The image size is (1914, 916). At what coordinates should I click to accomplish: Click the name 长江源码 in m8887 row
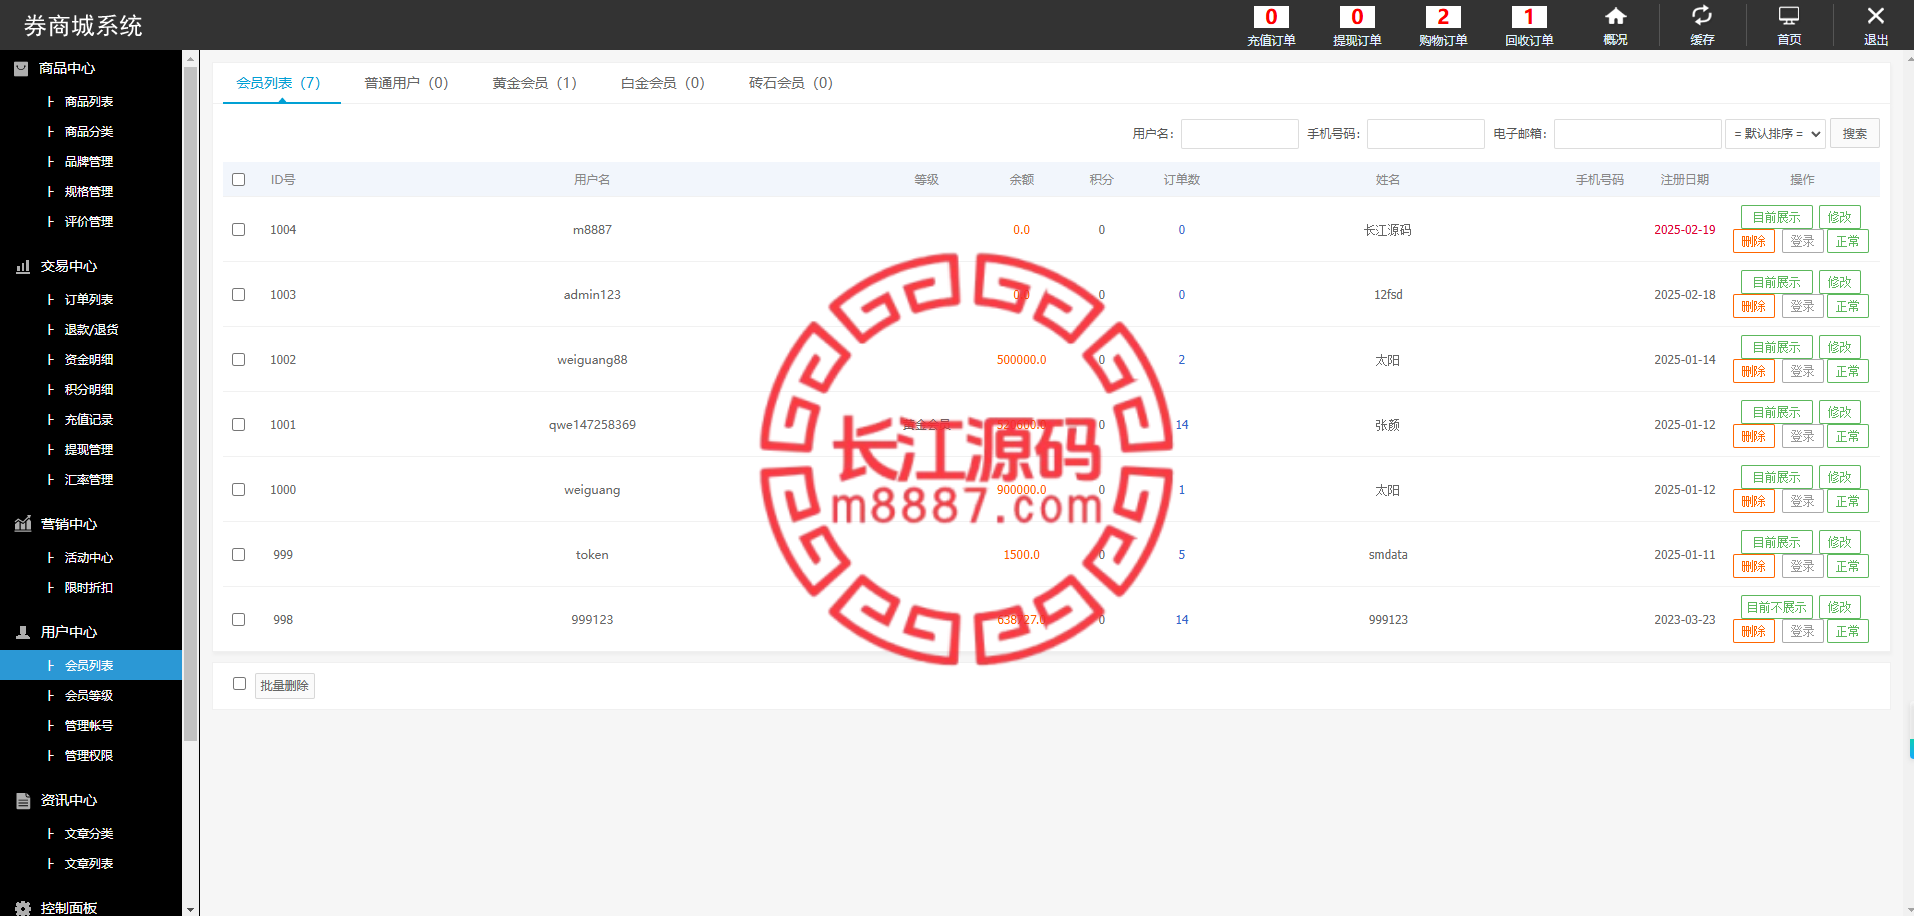coord(1387,230)
